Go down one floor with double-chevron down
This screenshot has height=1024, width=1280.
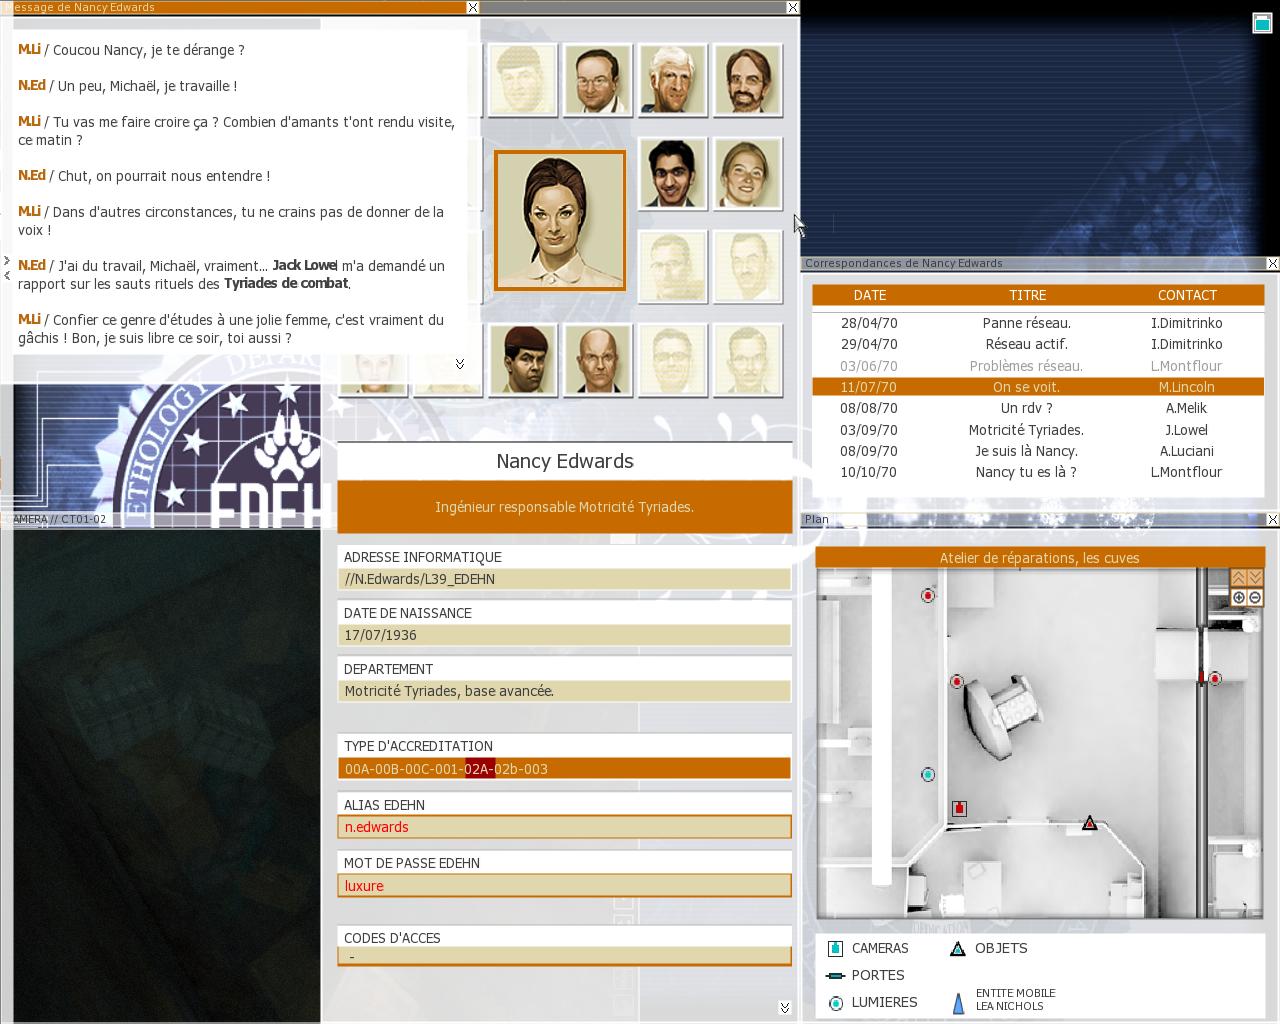point(1255,578)
